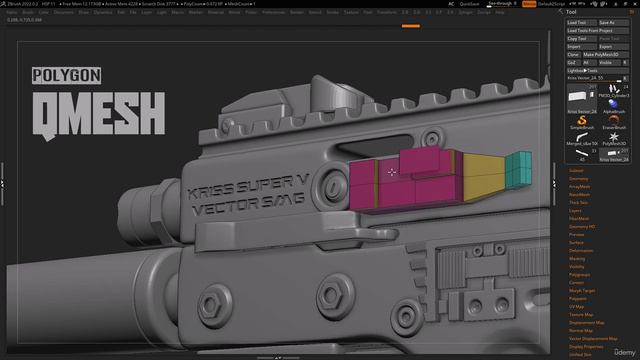Select the PolyMesh3D star tool
The height and width of the screenshot is (360, 640).
point(613,139)
